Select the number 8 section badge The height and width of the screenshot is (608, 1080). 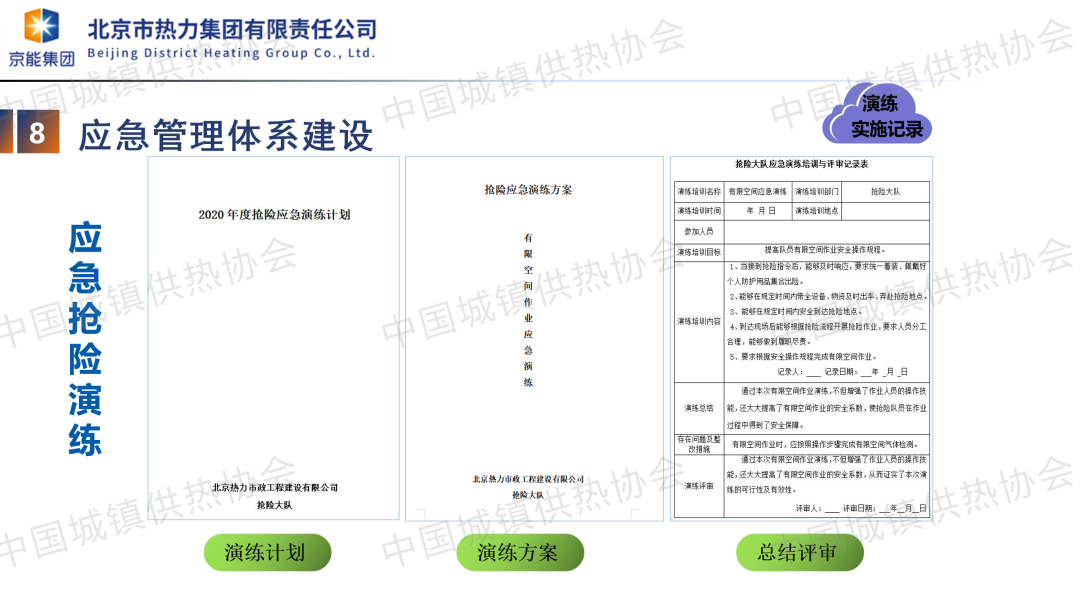pyautogui.click(x=37, y=134)
